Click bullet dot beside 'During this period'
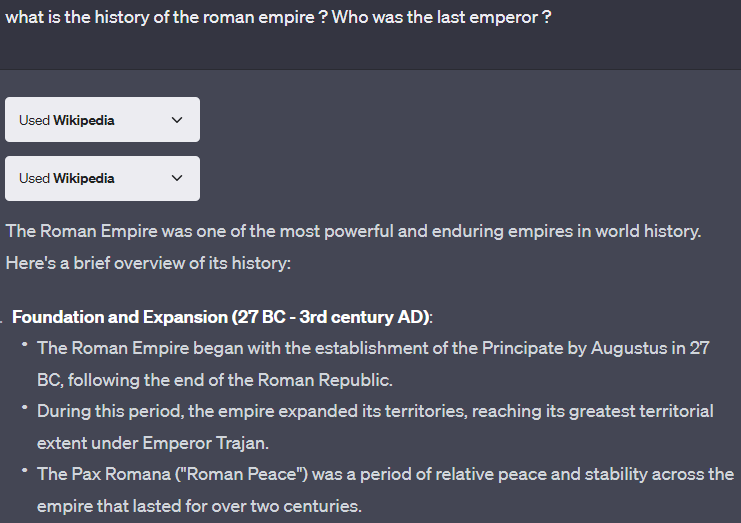This screenshot has width=741, height=523. (25, 408)
